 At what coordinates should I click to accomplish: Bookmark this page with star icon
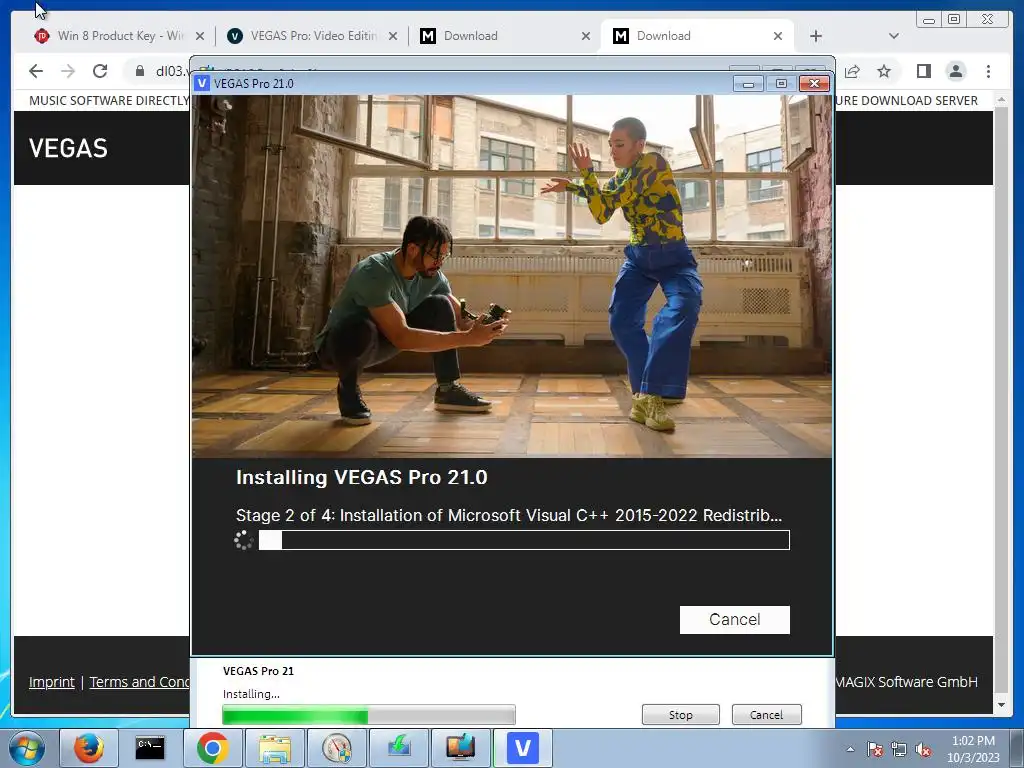884,71
